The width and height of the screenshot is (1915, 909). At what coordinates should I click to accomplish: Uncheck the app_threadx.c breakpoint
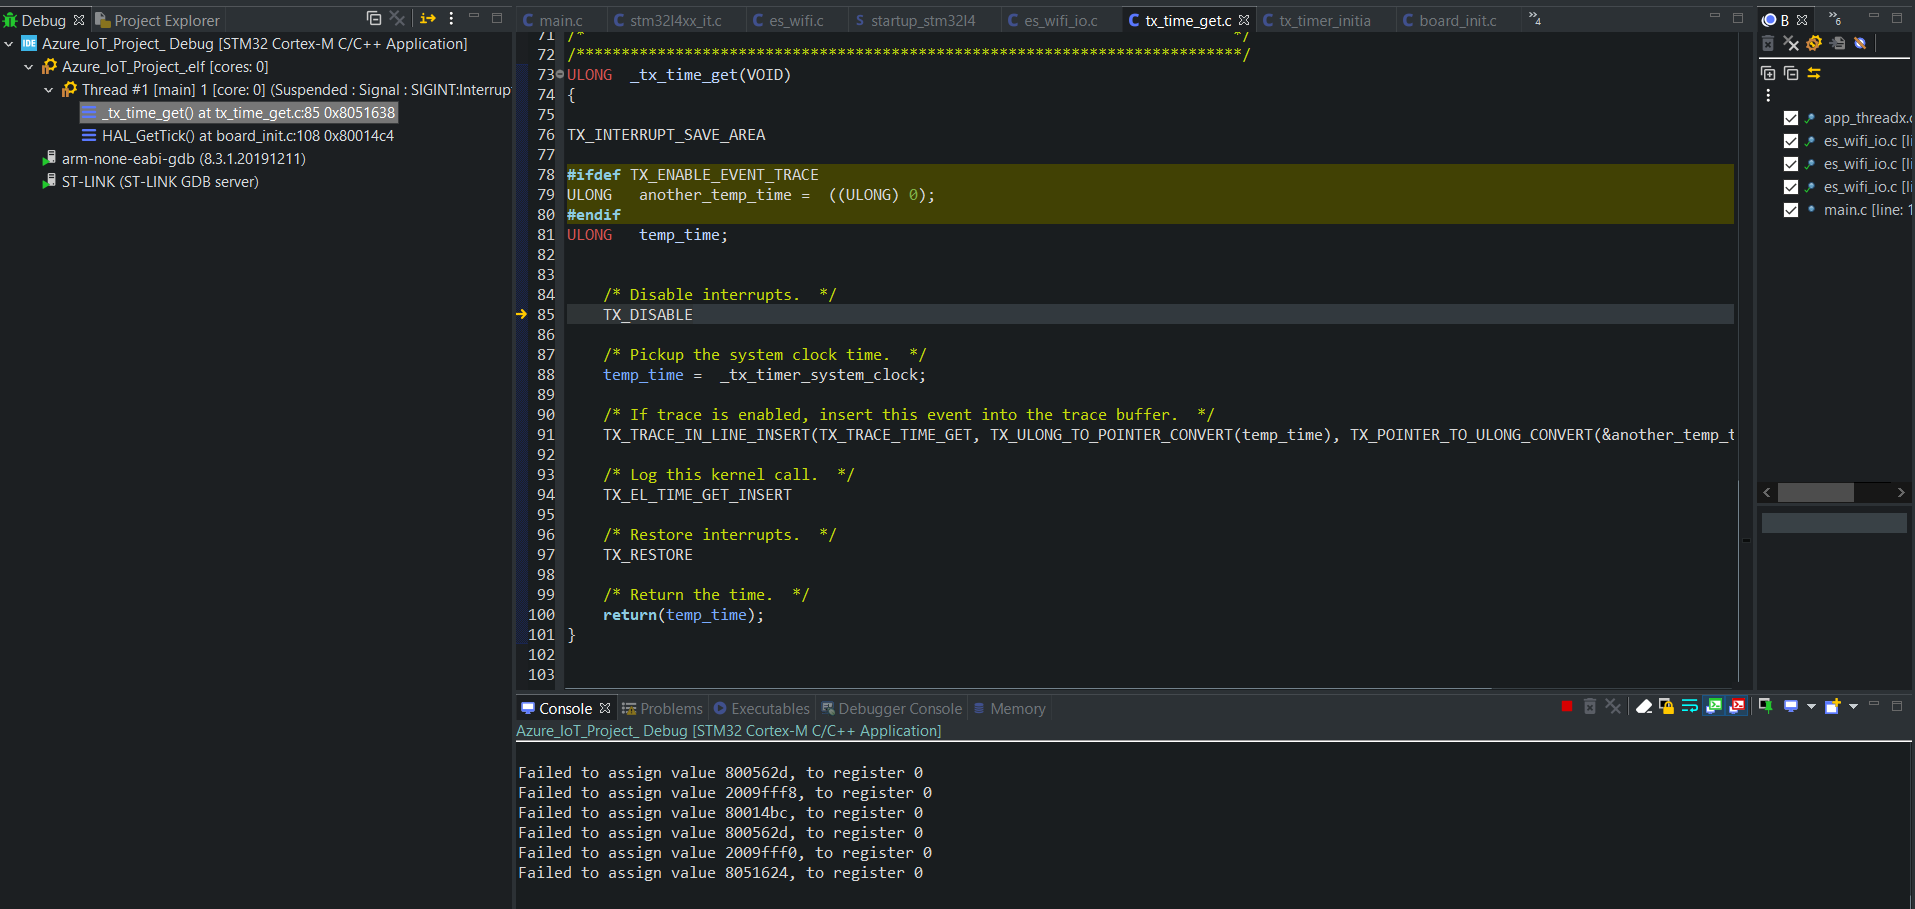click(1791, 118)
